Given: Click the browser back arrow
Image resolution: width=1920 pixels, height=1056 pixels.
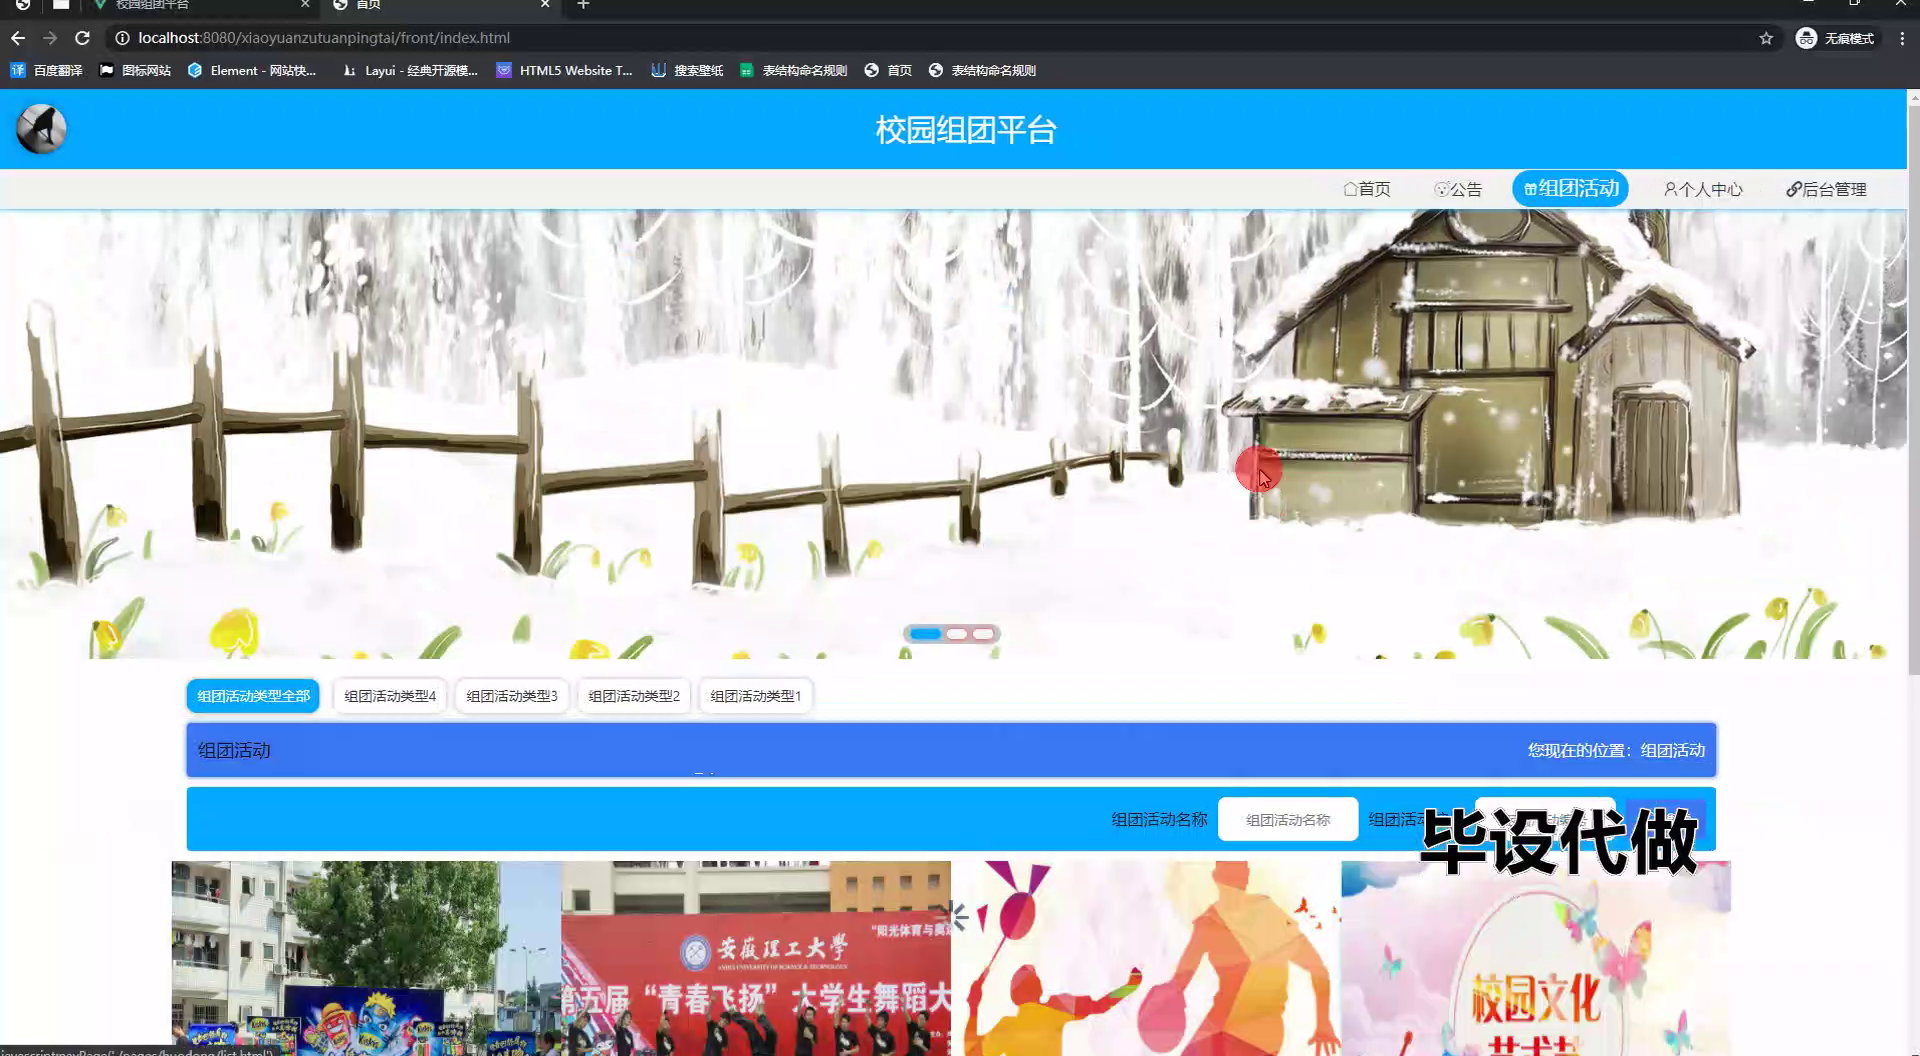Looking at the screenshot, I should 18,38.
